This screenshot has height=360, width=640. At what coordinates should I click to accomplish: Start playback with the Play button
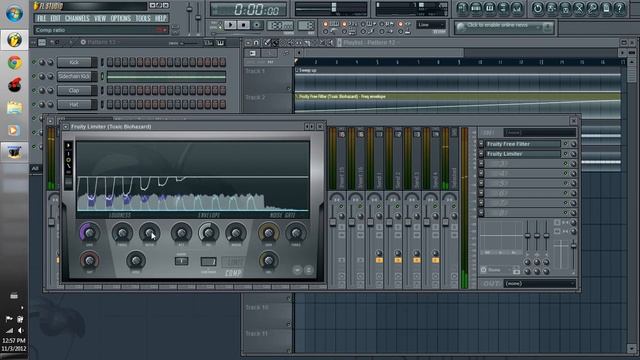230,25
